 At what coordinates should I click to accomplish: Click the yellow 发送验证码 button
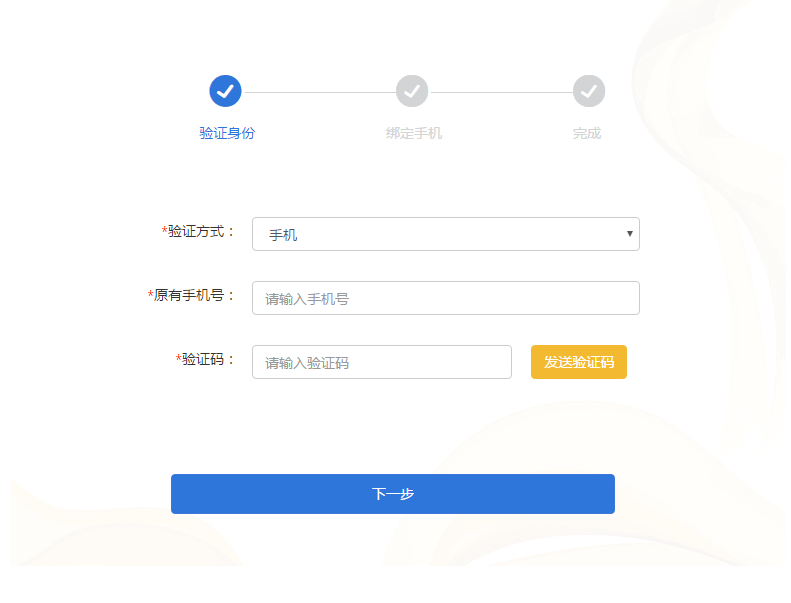[579, 362]
